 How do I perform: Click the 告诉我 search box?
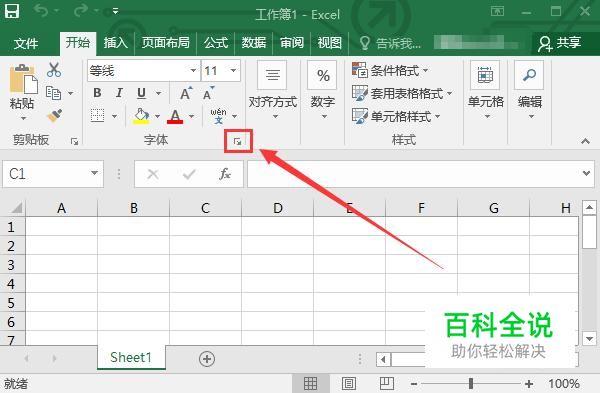(x=390, y=43)
